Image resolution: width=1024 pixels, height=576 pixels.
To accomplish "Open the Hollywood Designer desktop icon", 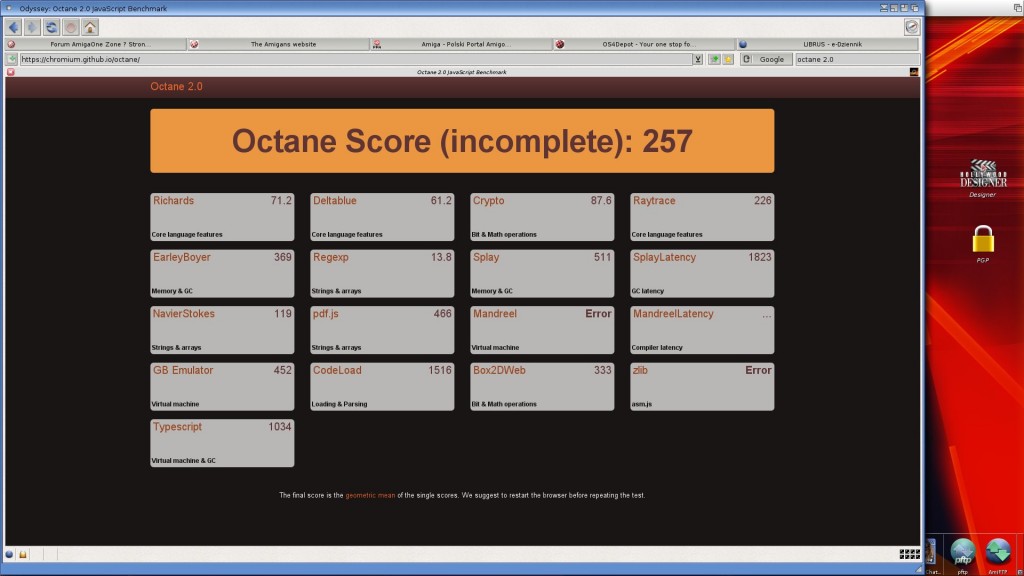I will point(983,178).
